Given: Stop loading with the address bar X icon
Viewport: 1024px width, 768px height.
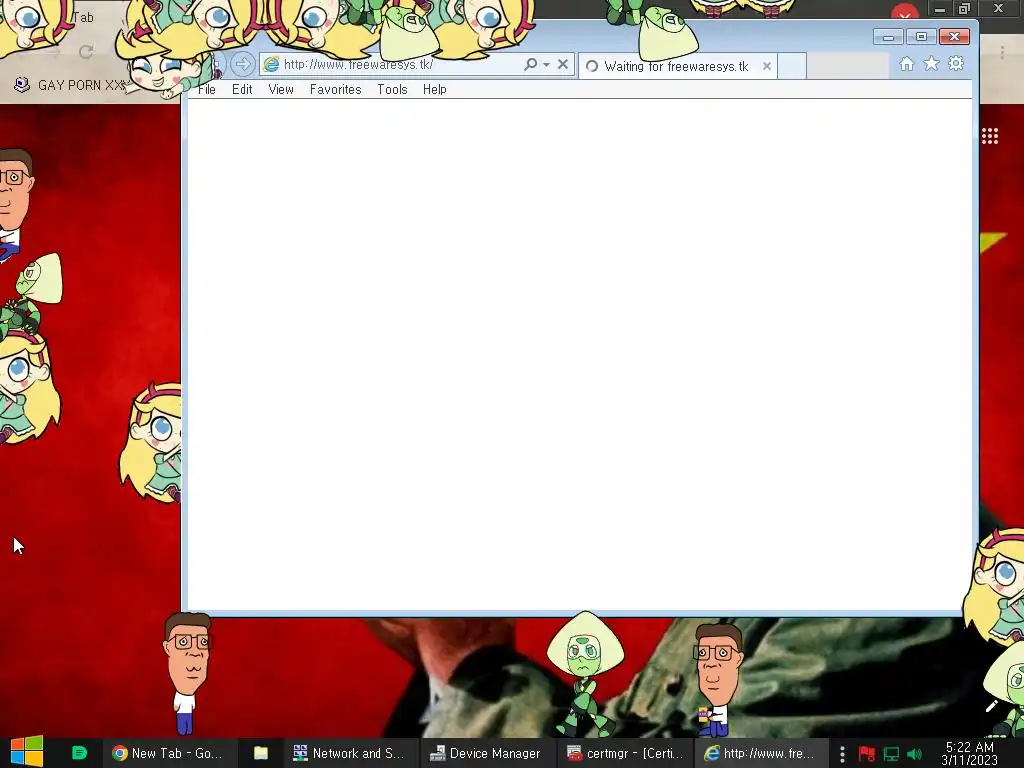Looking at the screenshot, I should point(563,64).
